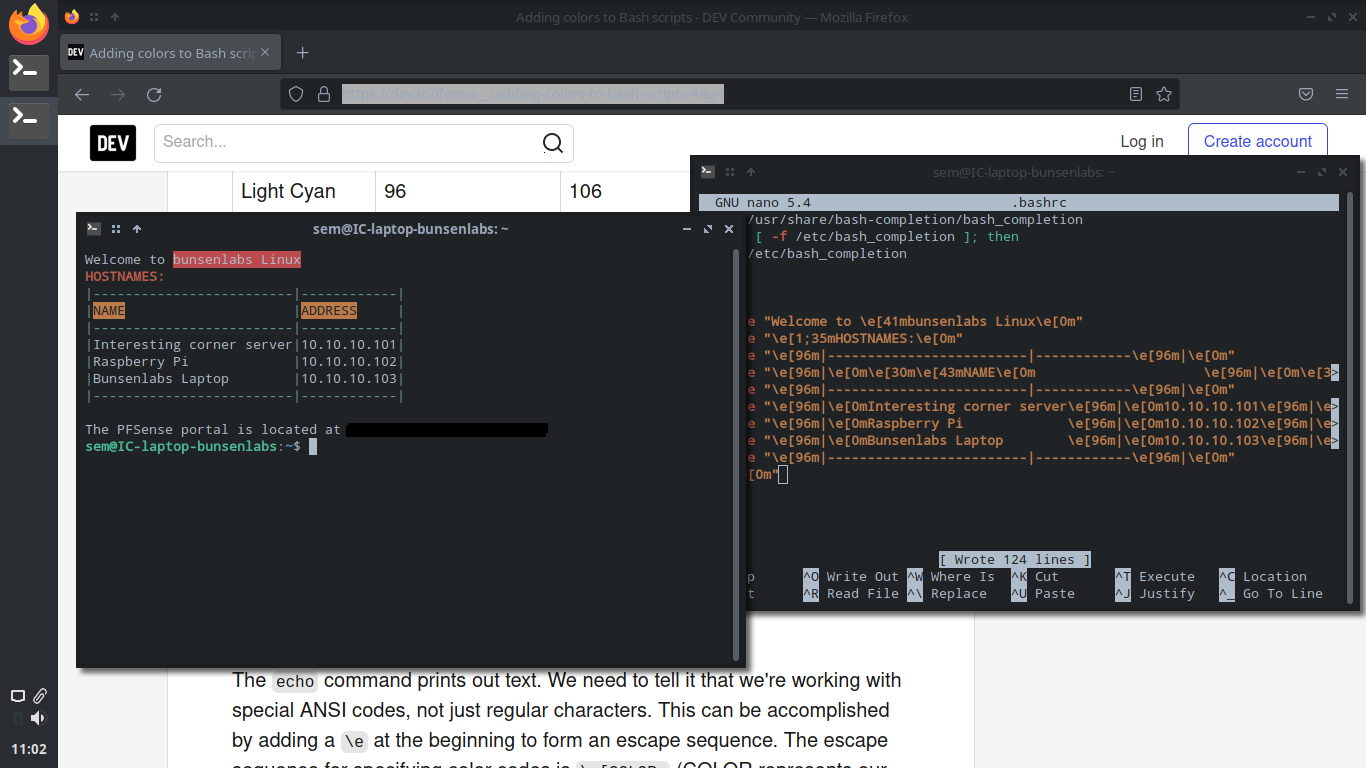Toggle keep-above arrow on the nano terminal window
Image resolution: width=1366 pixels, height=768 pixels.
(x=750, y=171)
